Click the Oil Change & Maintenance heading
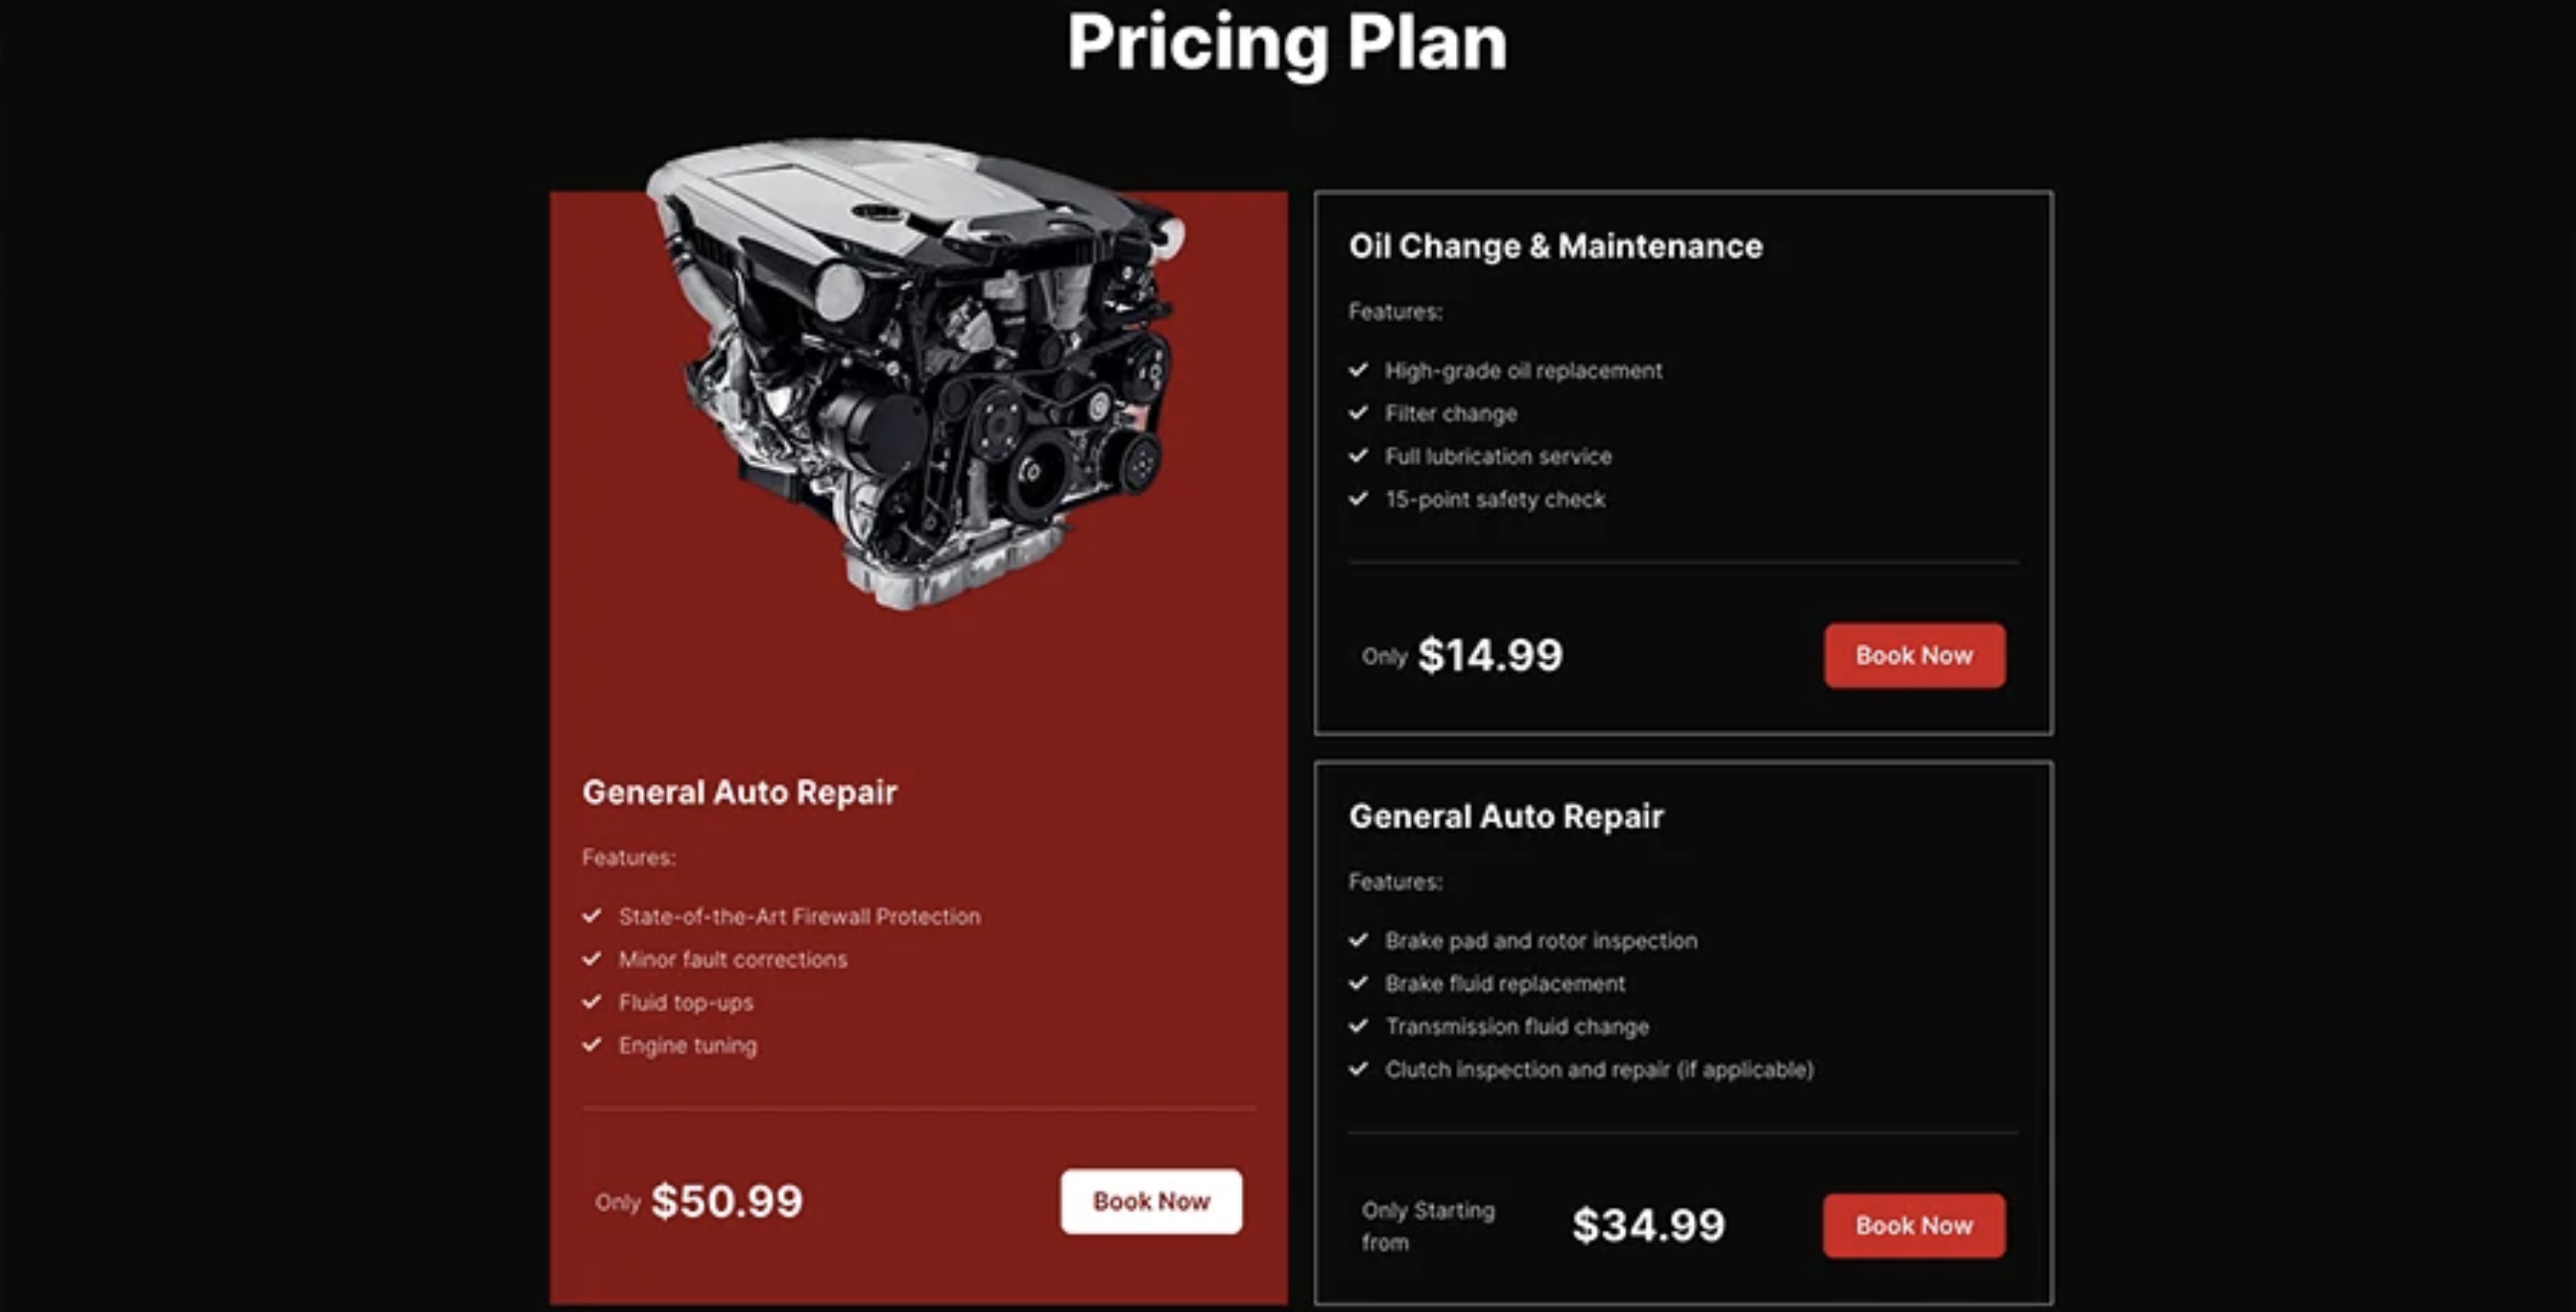Viewport: 2576px width, 1312px height. tap(1555, 246)
